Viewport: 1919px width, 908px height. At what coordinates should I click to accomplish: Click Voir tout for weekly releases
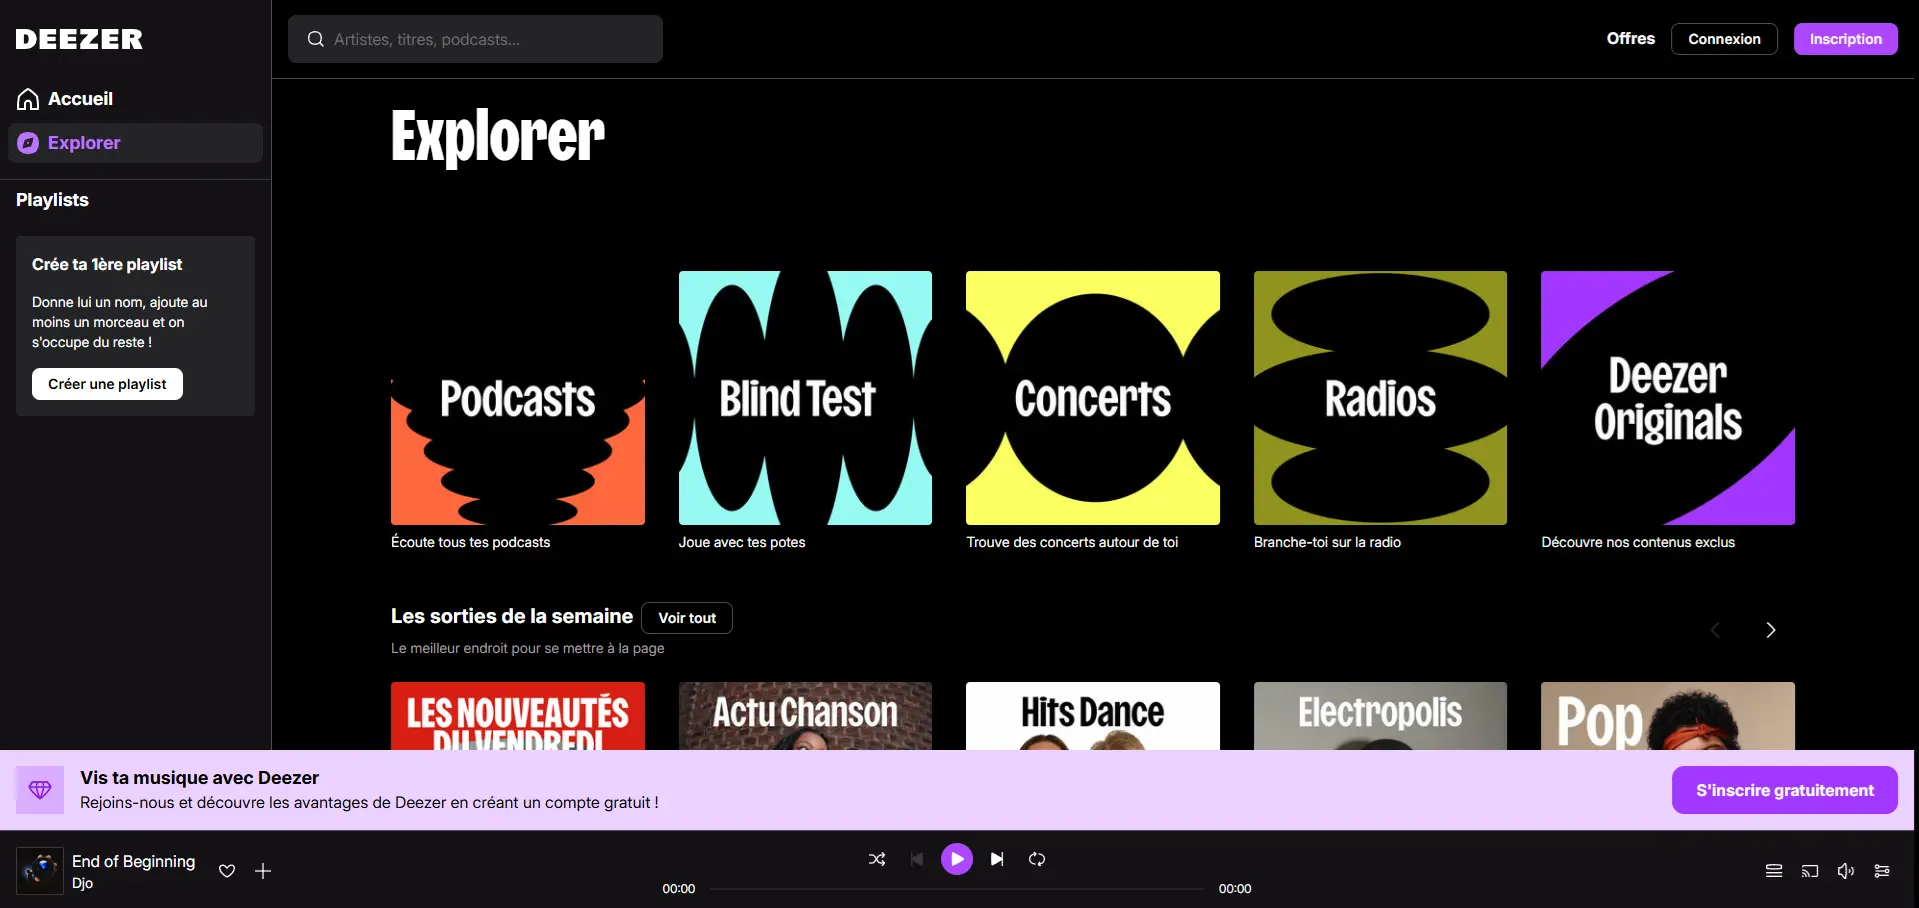(687, 617)
